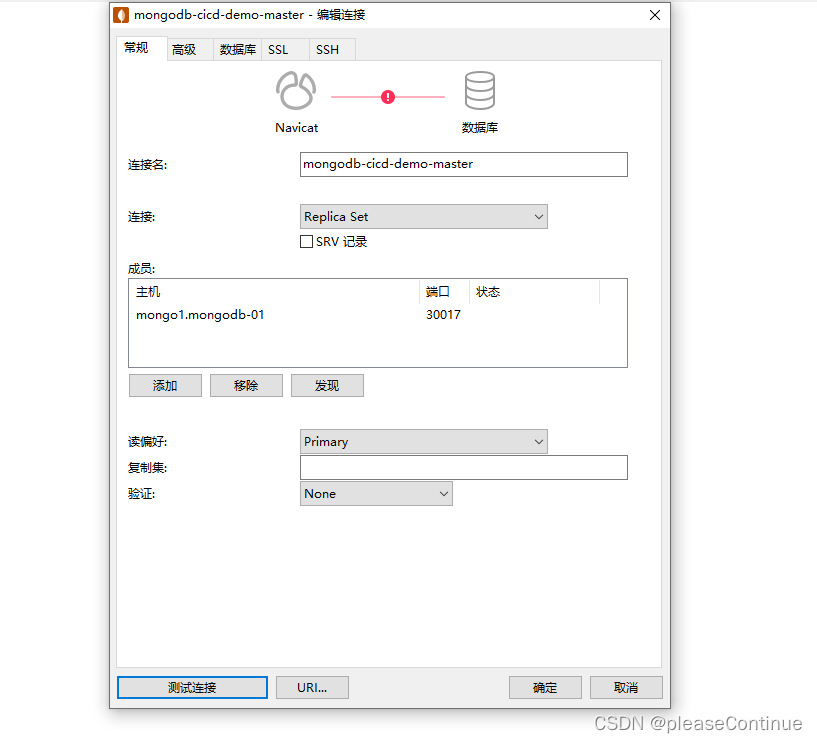Open the SSL tab

[x=280, y=48]
